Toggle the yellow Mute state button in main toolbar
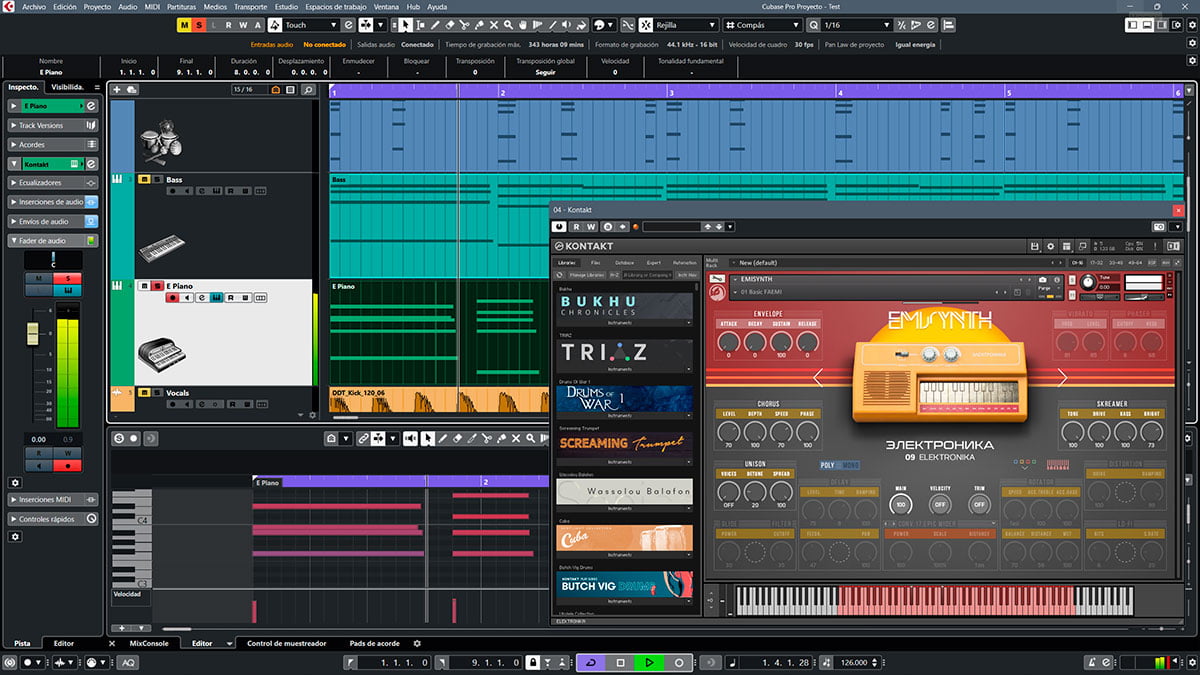The image size is (1200, 675). 186,24
